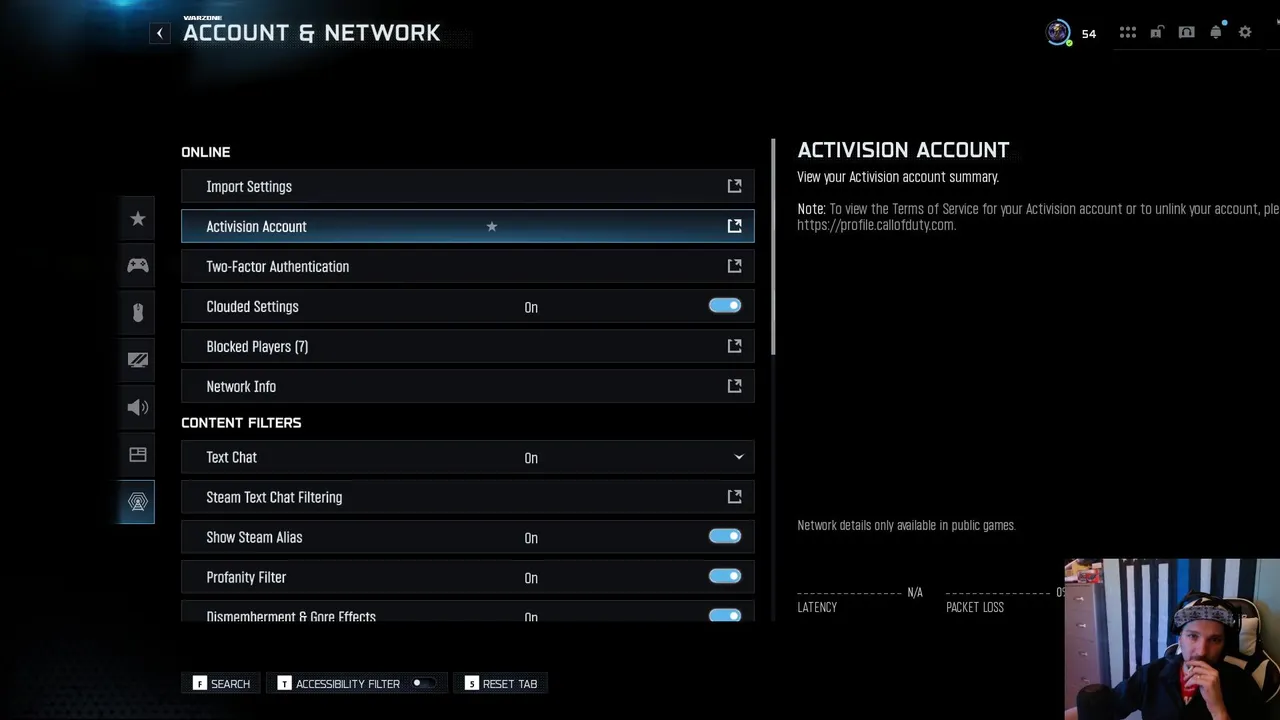Open Keyboard & Mouse settings tab
Viewport: 1280px width, 720px height.
click(138, 312)
